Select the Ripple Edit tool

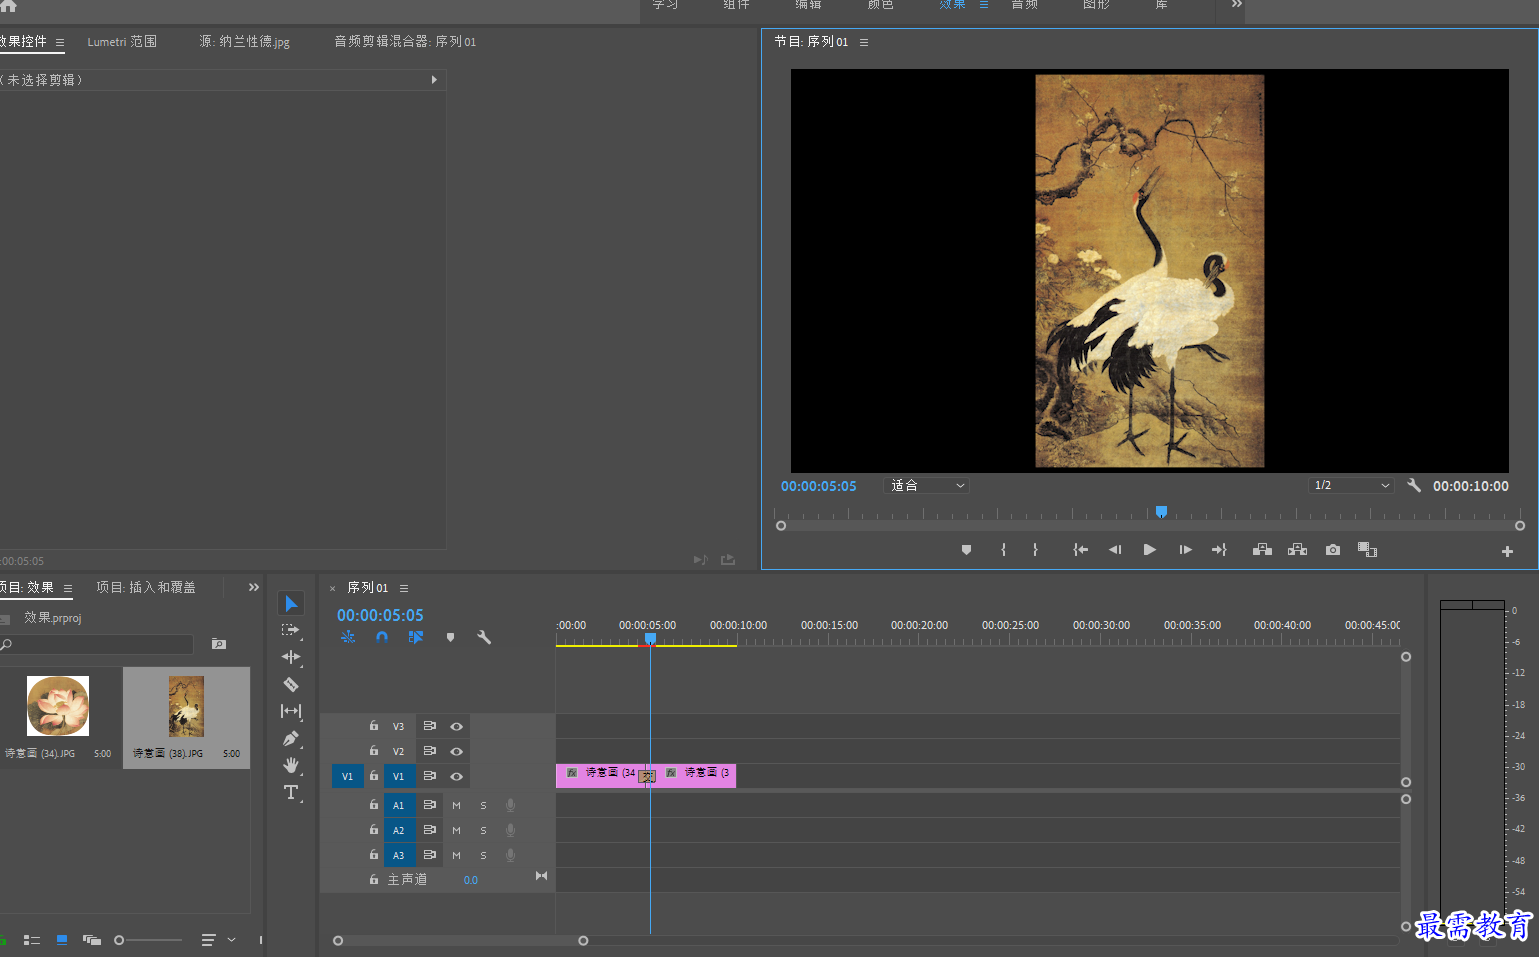(x=291, y=657)
